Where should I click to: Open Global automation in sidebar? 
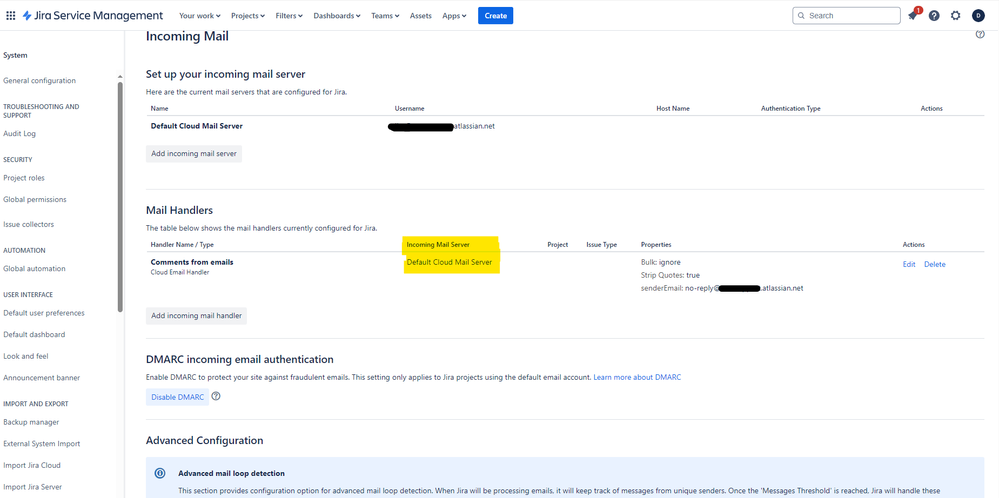pos(34,269)
